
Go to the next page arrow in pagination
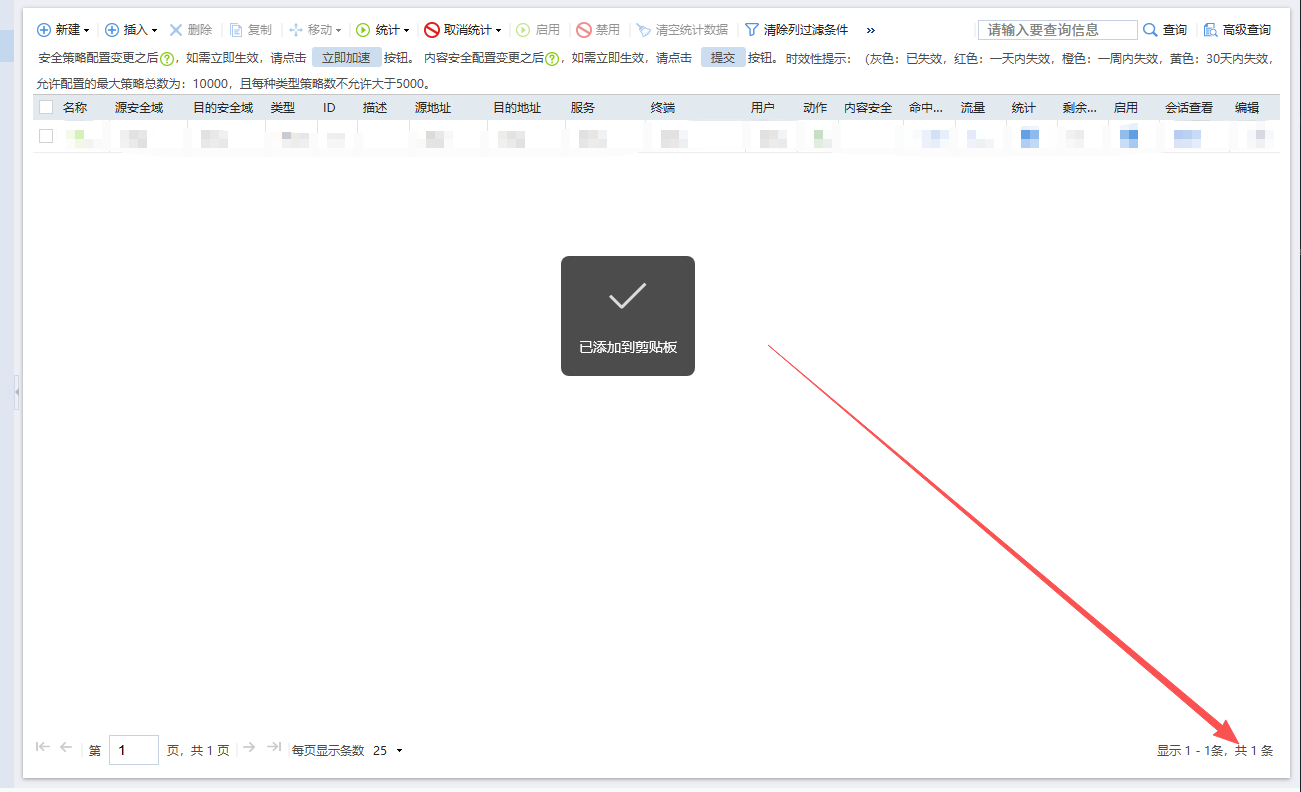(x=249, y=747)
